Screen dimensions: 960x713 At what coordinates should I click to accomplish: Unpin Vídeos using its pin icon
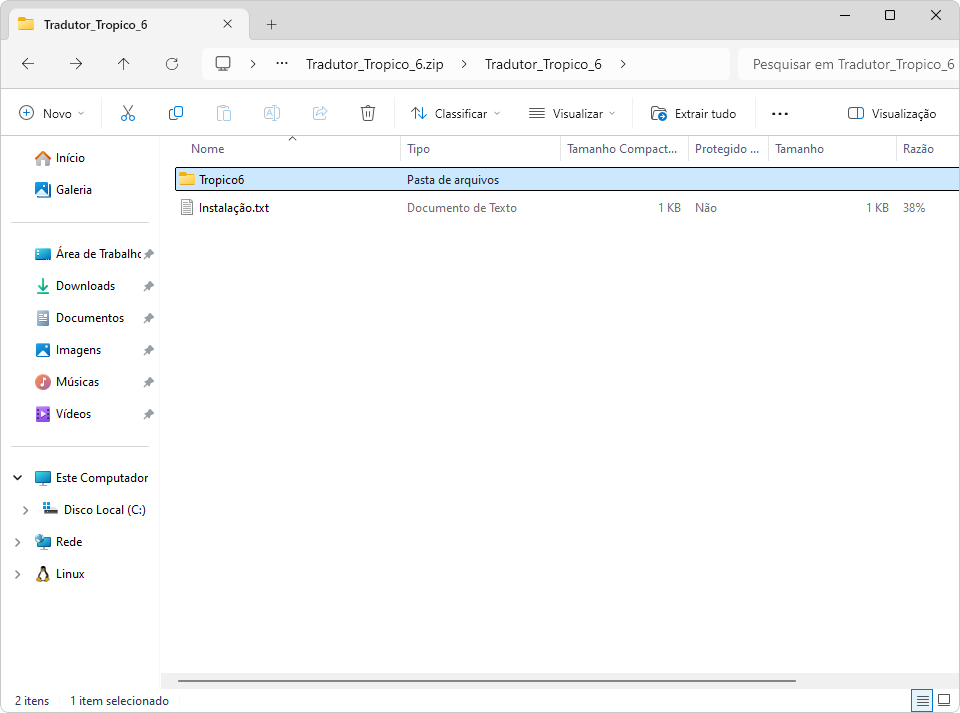(148, 414)
